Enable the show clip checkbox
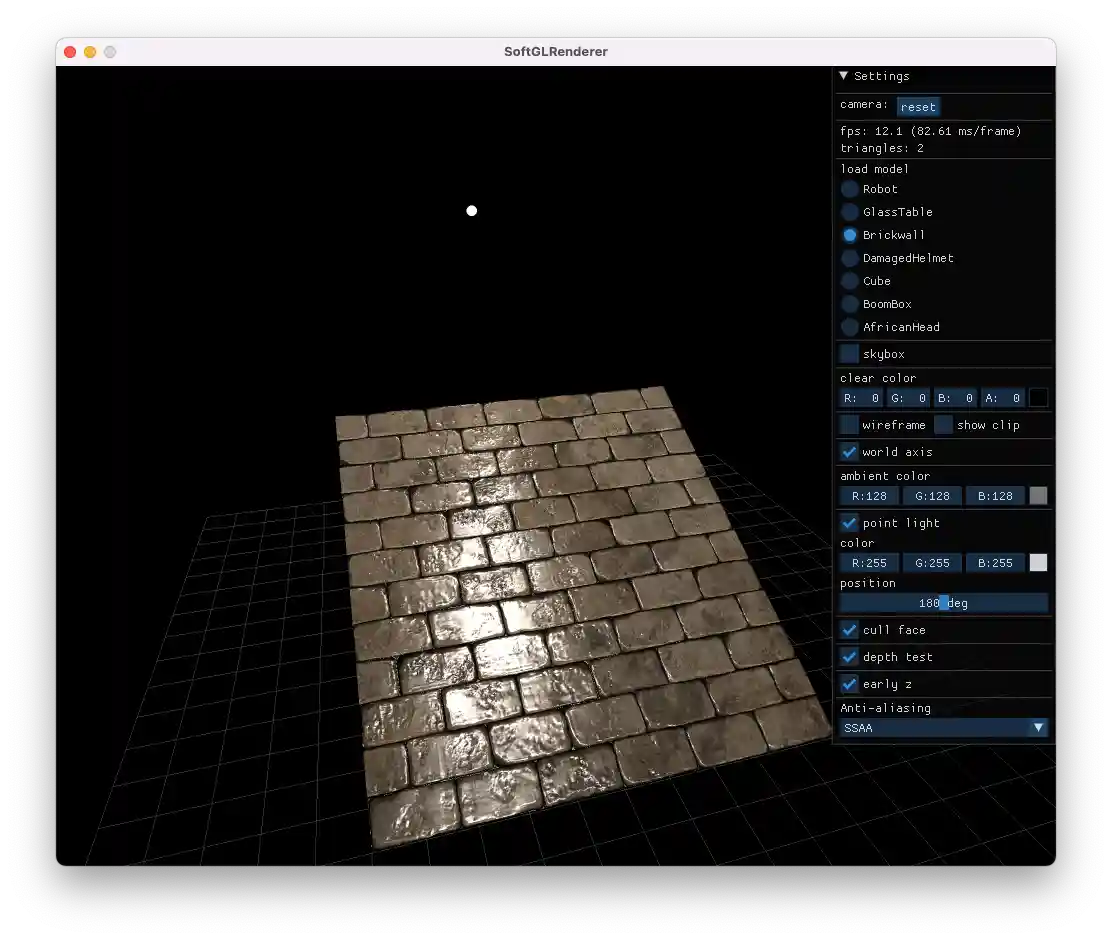Viewport: 1112px width, 940px height. [943, 425]
